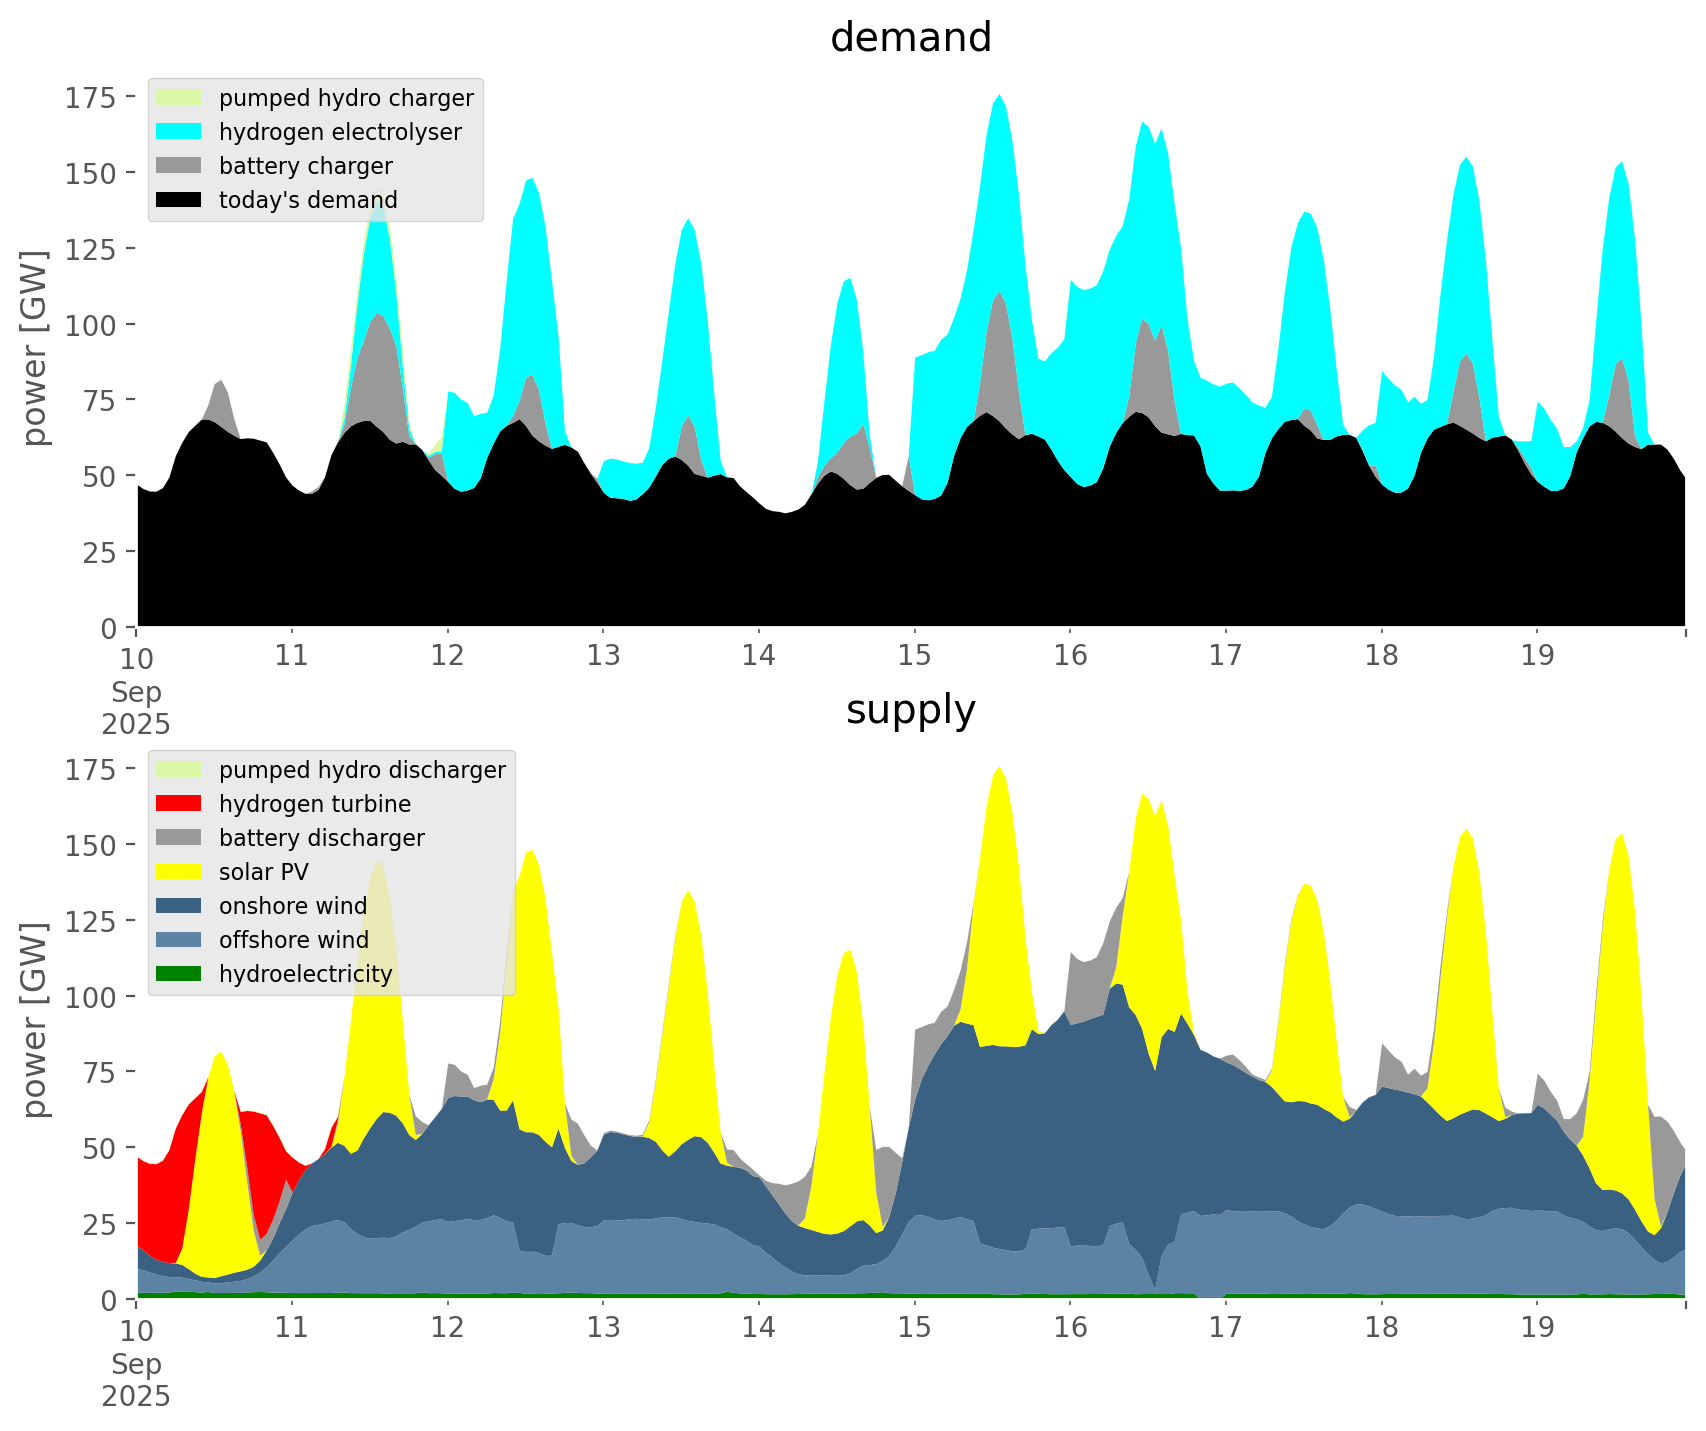Click the pumped hydro charger legend swatch
Screen dimensions: 1706x1431
(179, 98)
